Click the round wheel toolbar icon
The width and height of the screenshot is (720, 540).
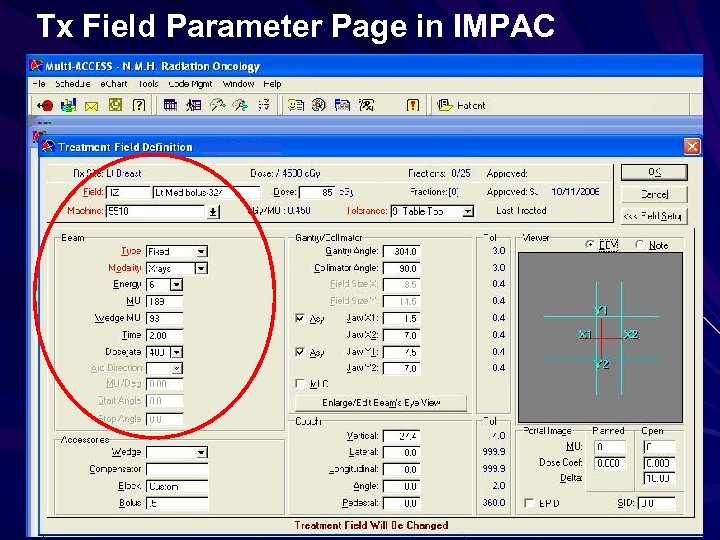[x=319, y=105]
